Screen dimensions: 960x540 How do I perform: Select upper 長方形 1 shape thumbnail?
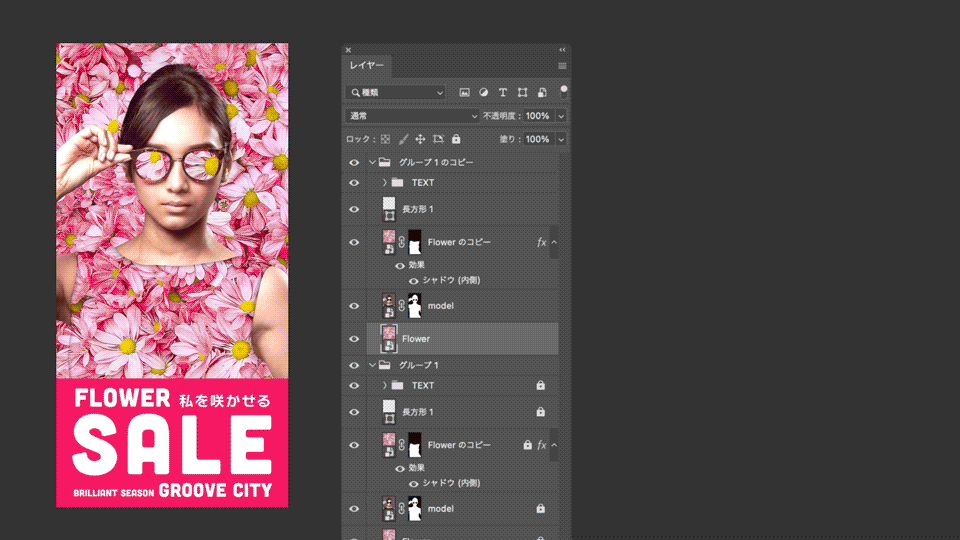(389, 209)
